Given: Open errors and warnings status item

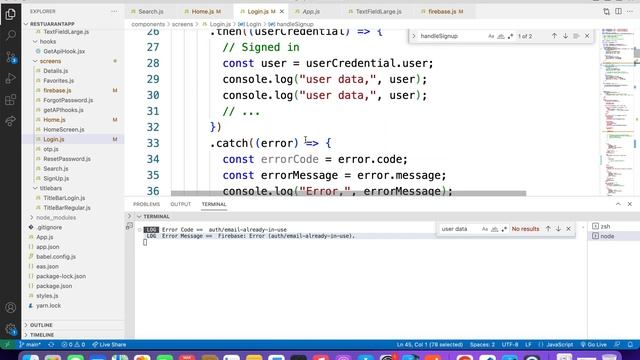Looking at the screenshot, I should (73, 344).
